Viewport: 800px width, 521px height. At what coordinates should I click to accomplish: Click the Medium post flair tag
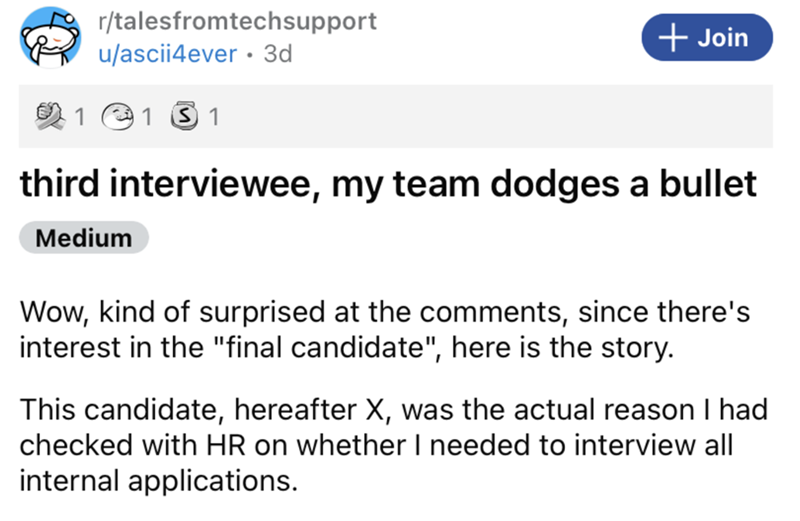[84, 238]
